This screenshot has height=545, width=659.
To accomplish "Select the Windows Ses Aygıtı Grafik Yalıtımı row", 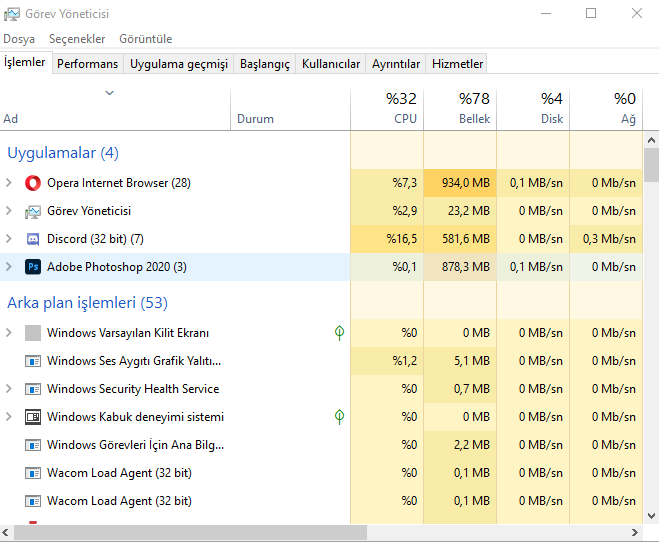I will (x=134, y=361).
